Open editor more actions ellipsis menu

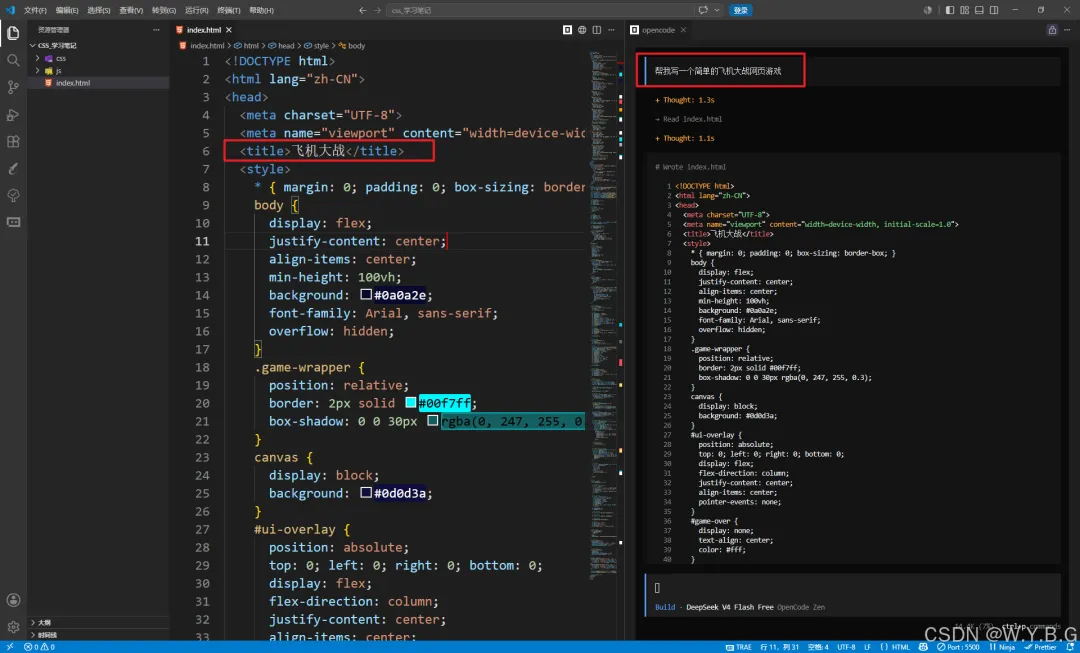tap(611, 30)
